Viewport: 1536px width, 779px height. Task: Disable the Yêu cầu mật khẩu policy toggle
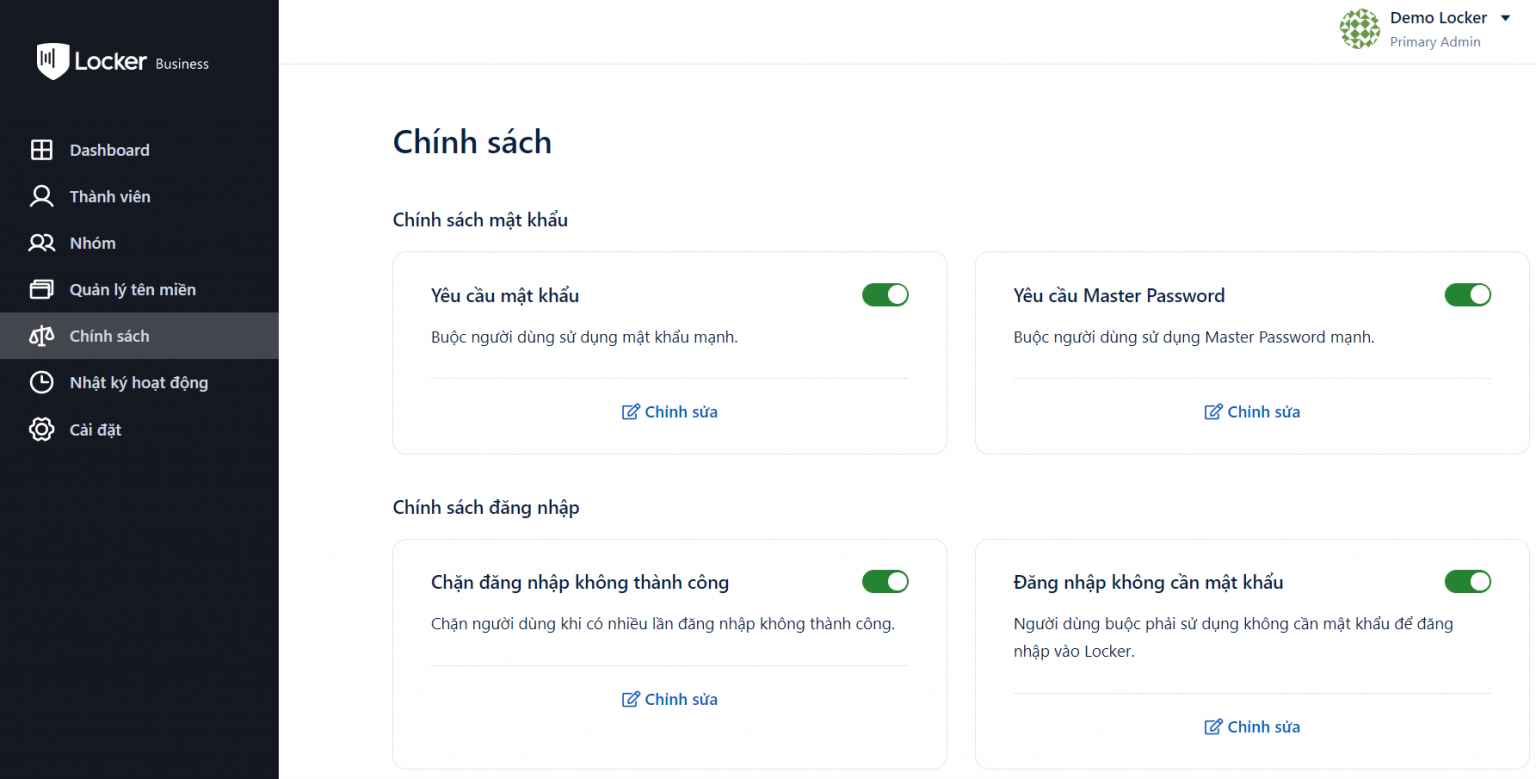coord(885,294)
